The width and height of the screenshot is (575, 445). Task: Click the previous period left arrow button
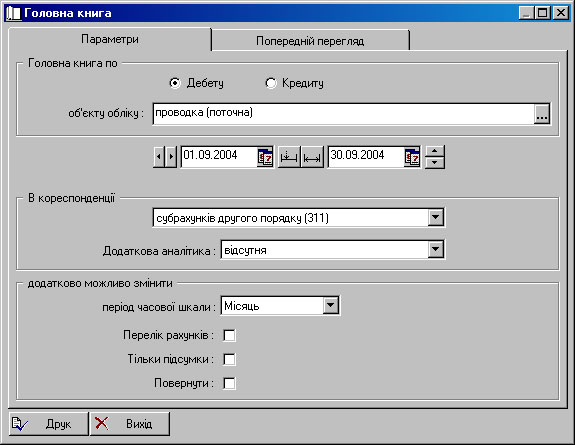(x=159, y=157)
